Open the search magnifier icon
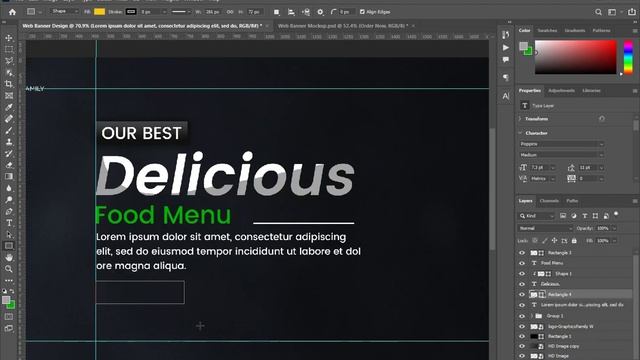Viewport: 640px width, 360px height. [598, 12]
